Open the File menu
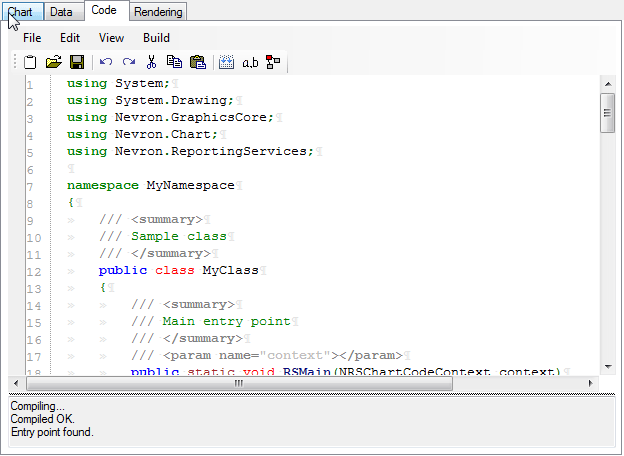 pyautogui.click(x=32, y=37)
